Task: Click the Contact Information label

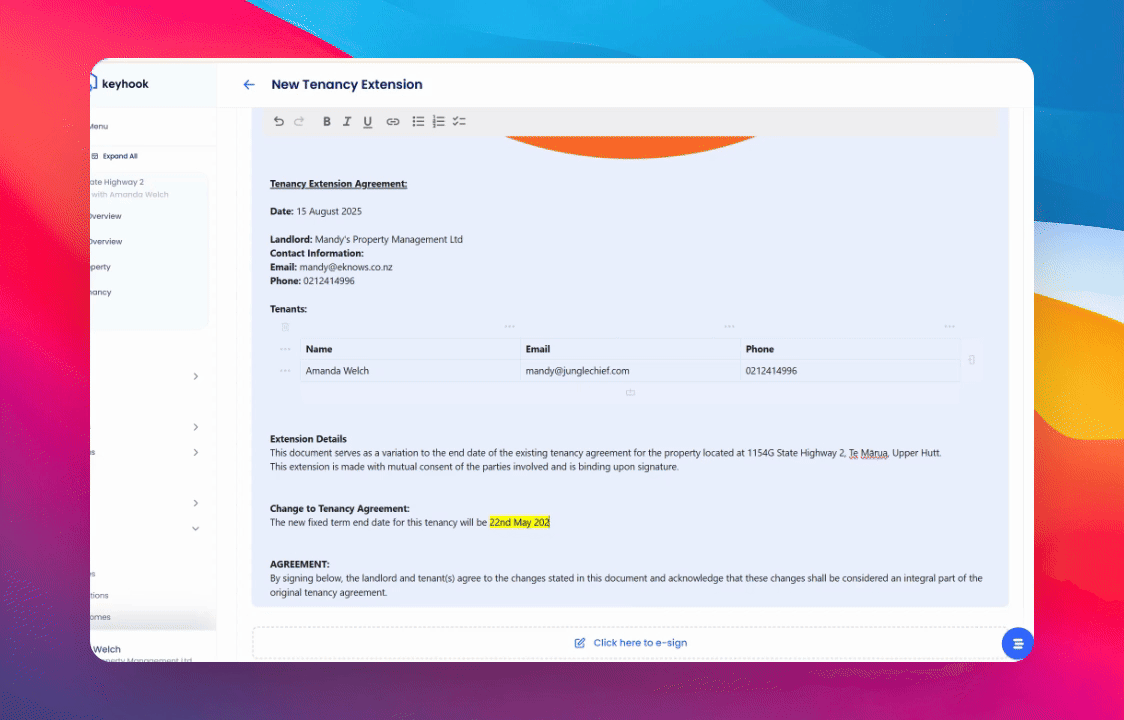Action: pyautogui.click(x=317, y=253)
